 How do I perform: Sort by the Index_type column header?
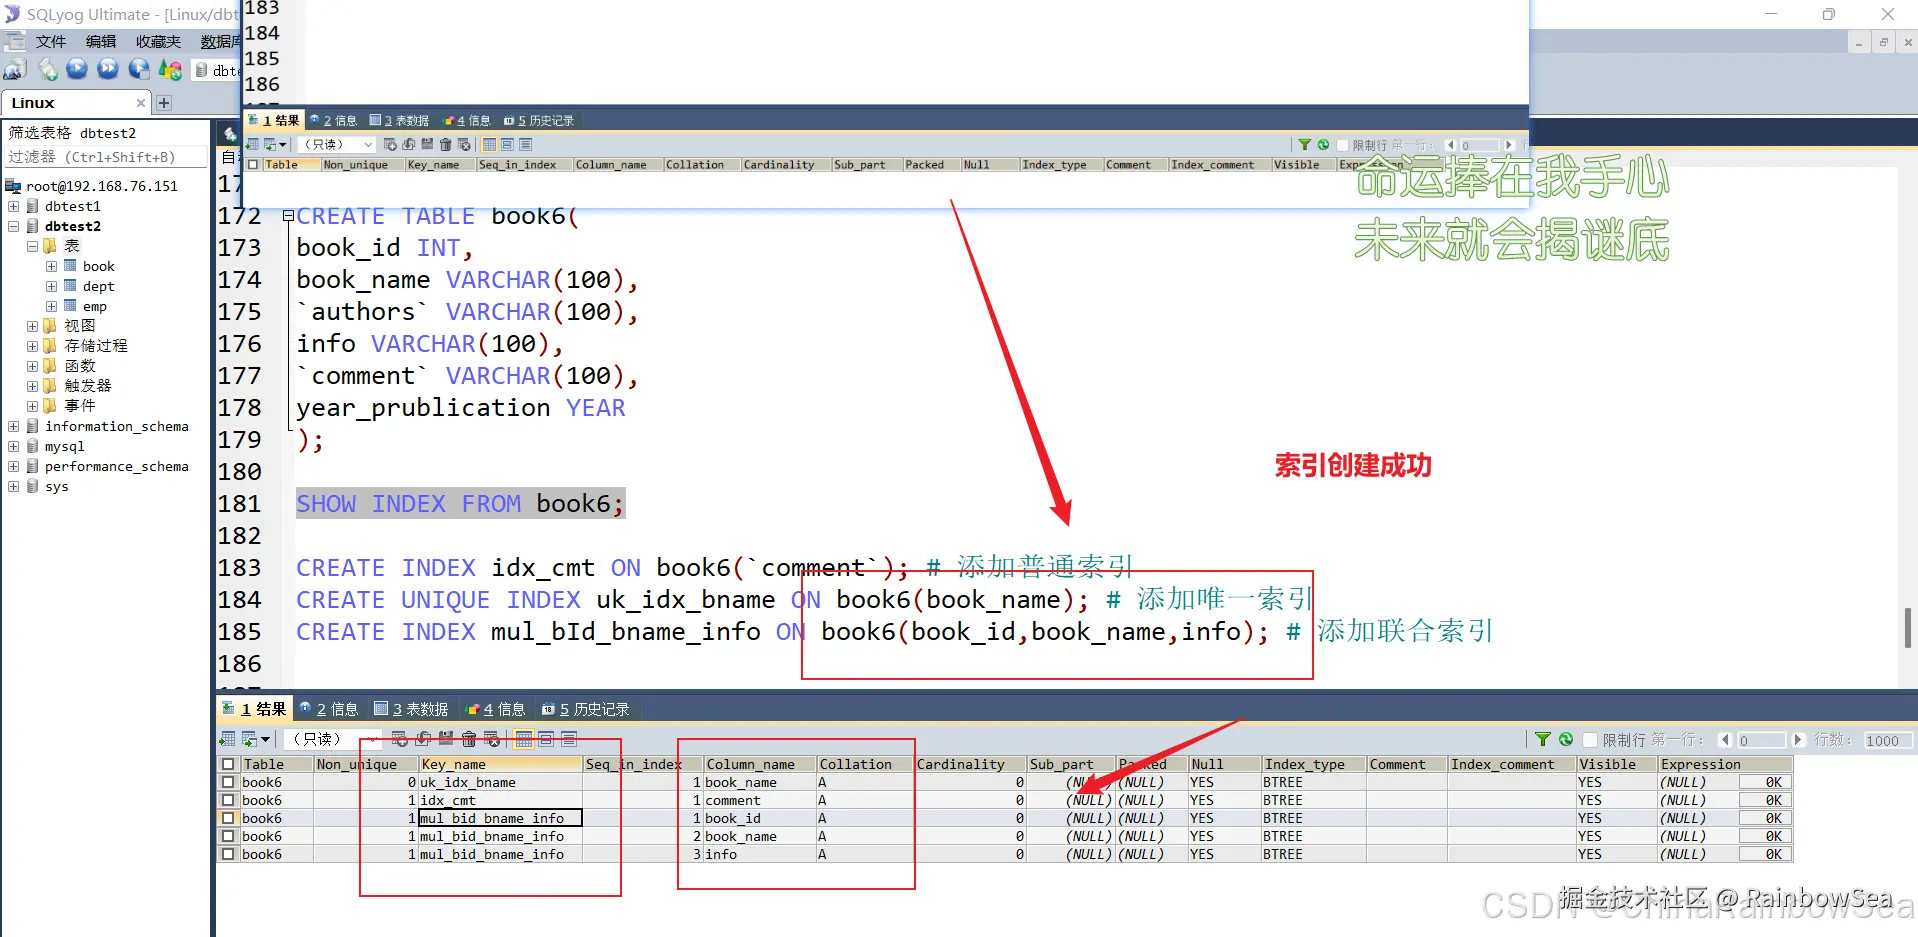[x=1313, y=764]
